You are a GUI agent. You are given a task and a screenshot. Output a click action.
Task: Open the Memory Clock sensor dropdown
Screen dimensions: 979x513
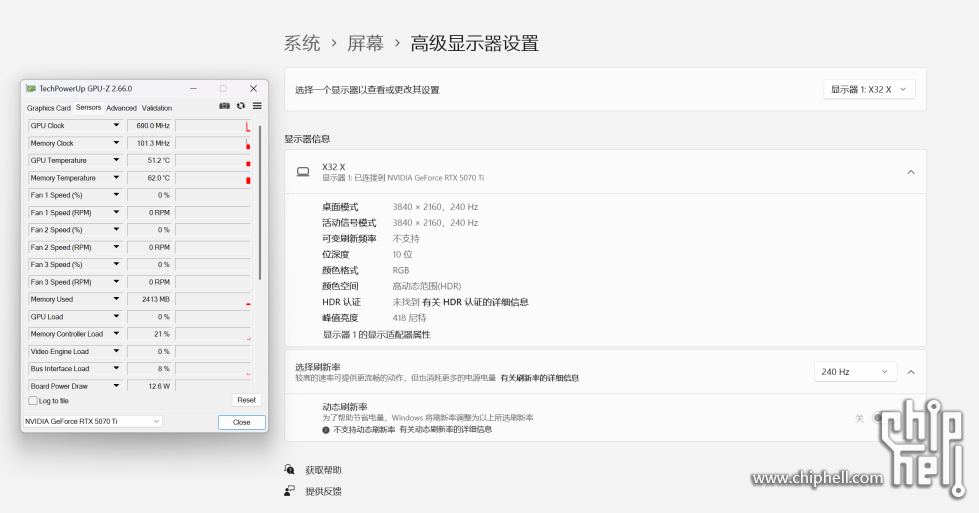pos(116,143)
